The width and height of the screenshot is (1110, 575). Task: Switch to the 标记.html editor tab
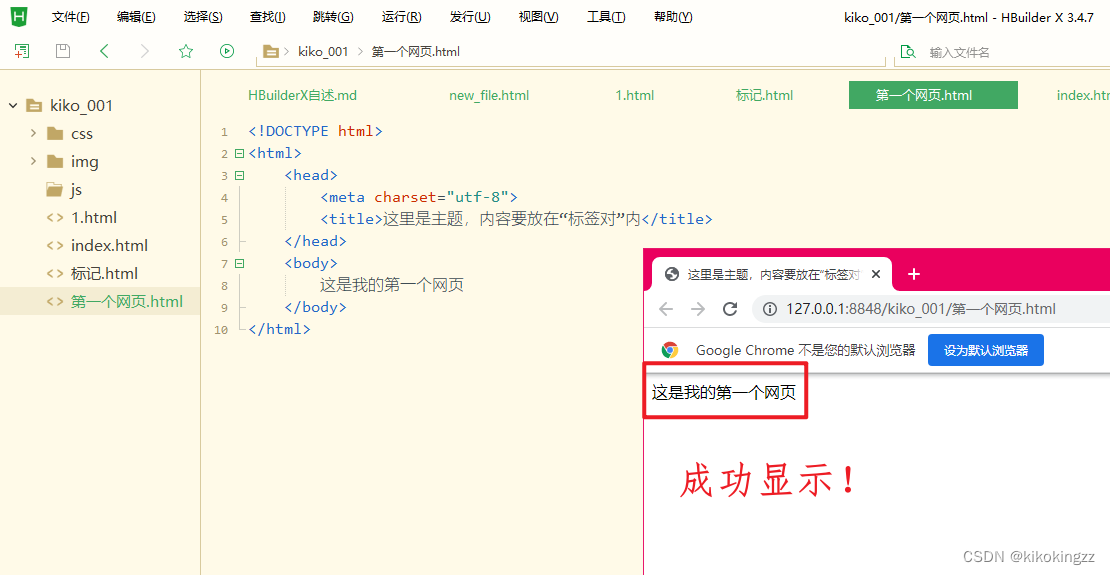[x=765, y=95]
